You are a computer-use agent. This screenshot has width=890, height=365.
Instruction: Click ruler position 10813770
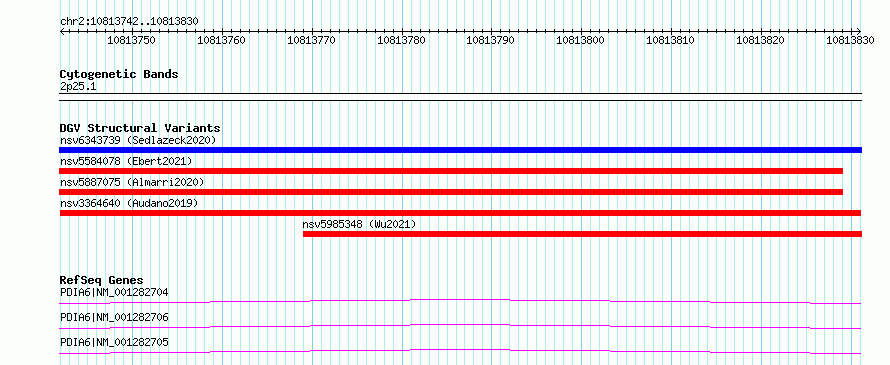[x=312, y=40]
